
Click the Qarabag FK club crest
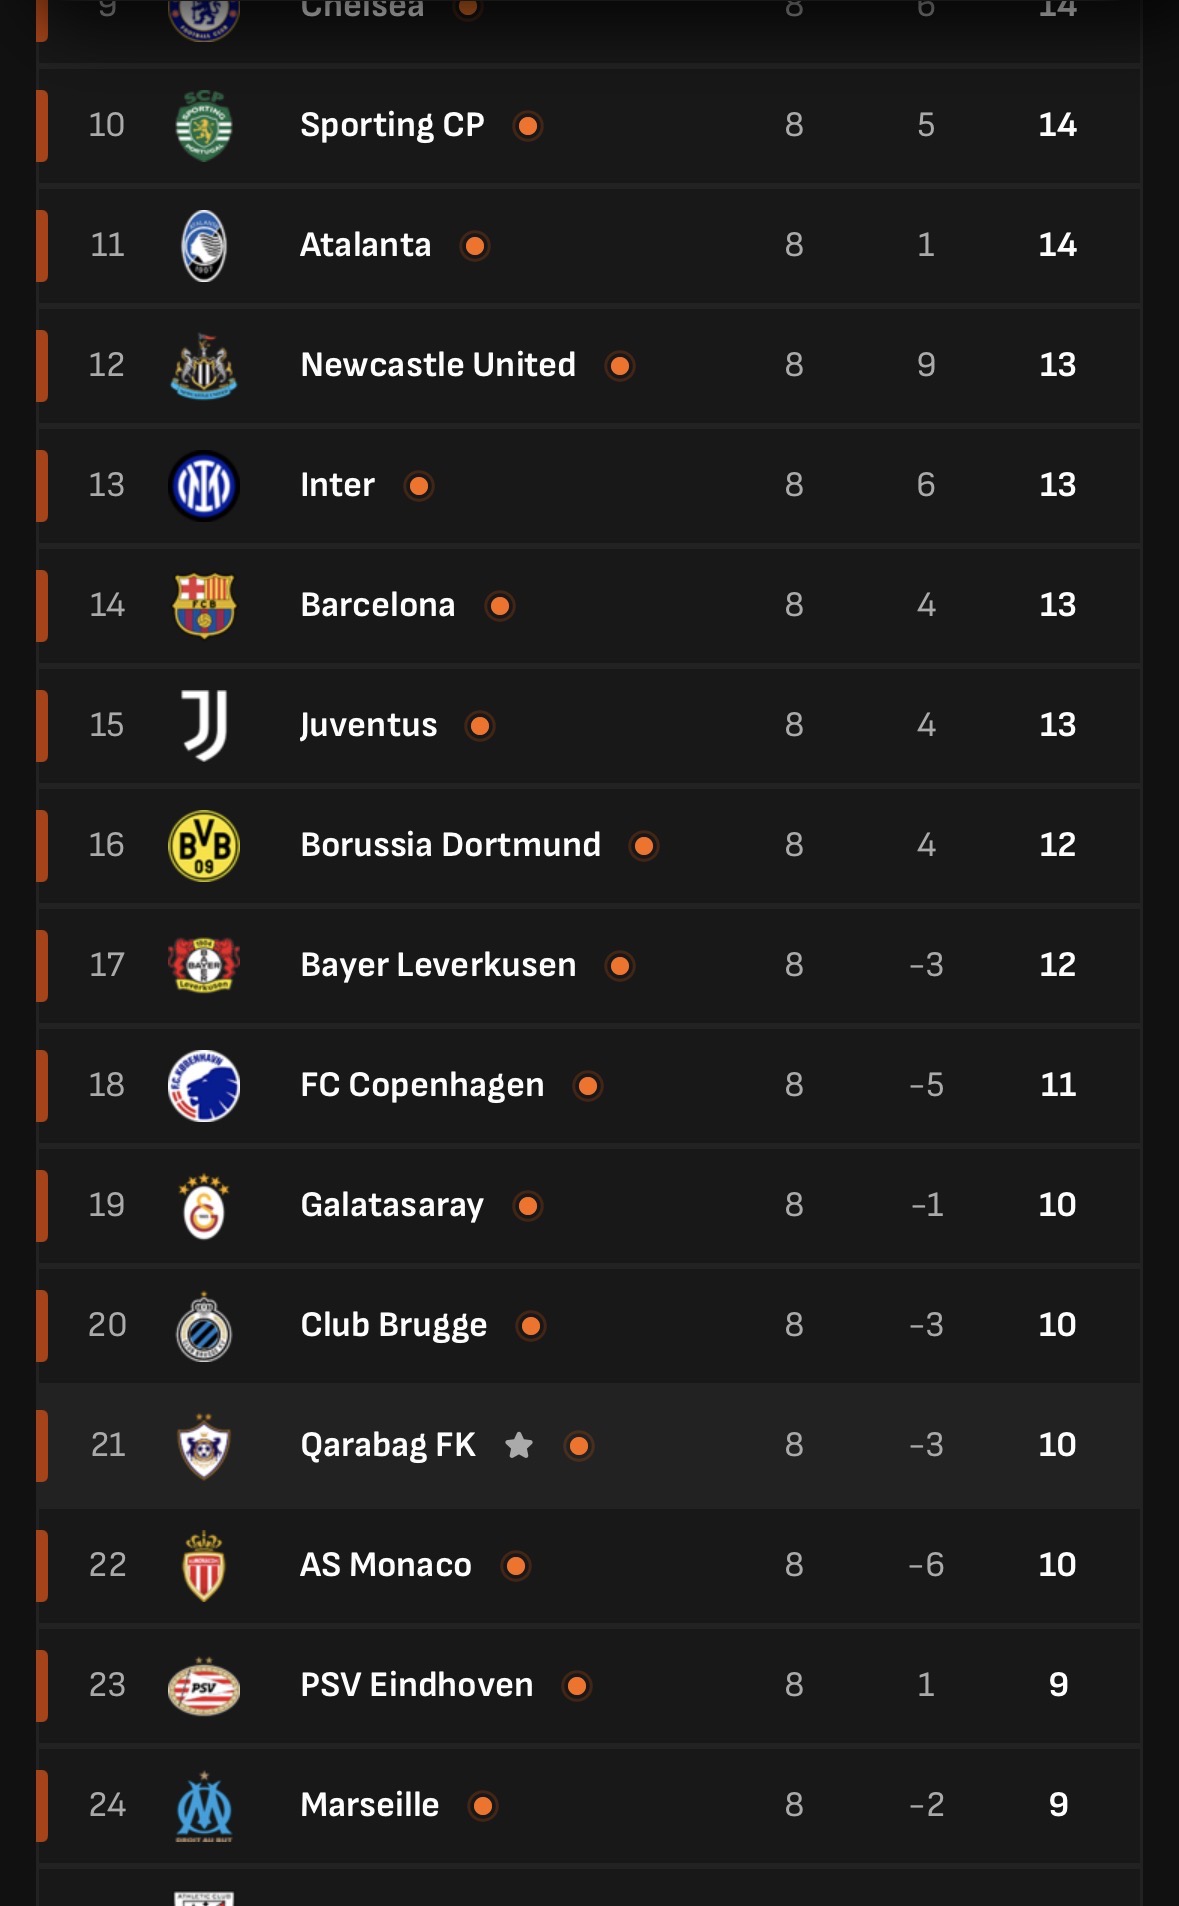pos(204,1446)
